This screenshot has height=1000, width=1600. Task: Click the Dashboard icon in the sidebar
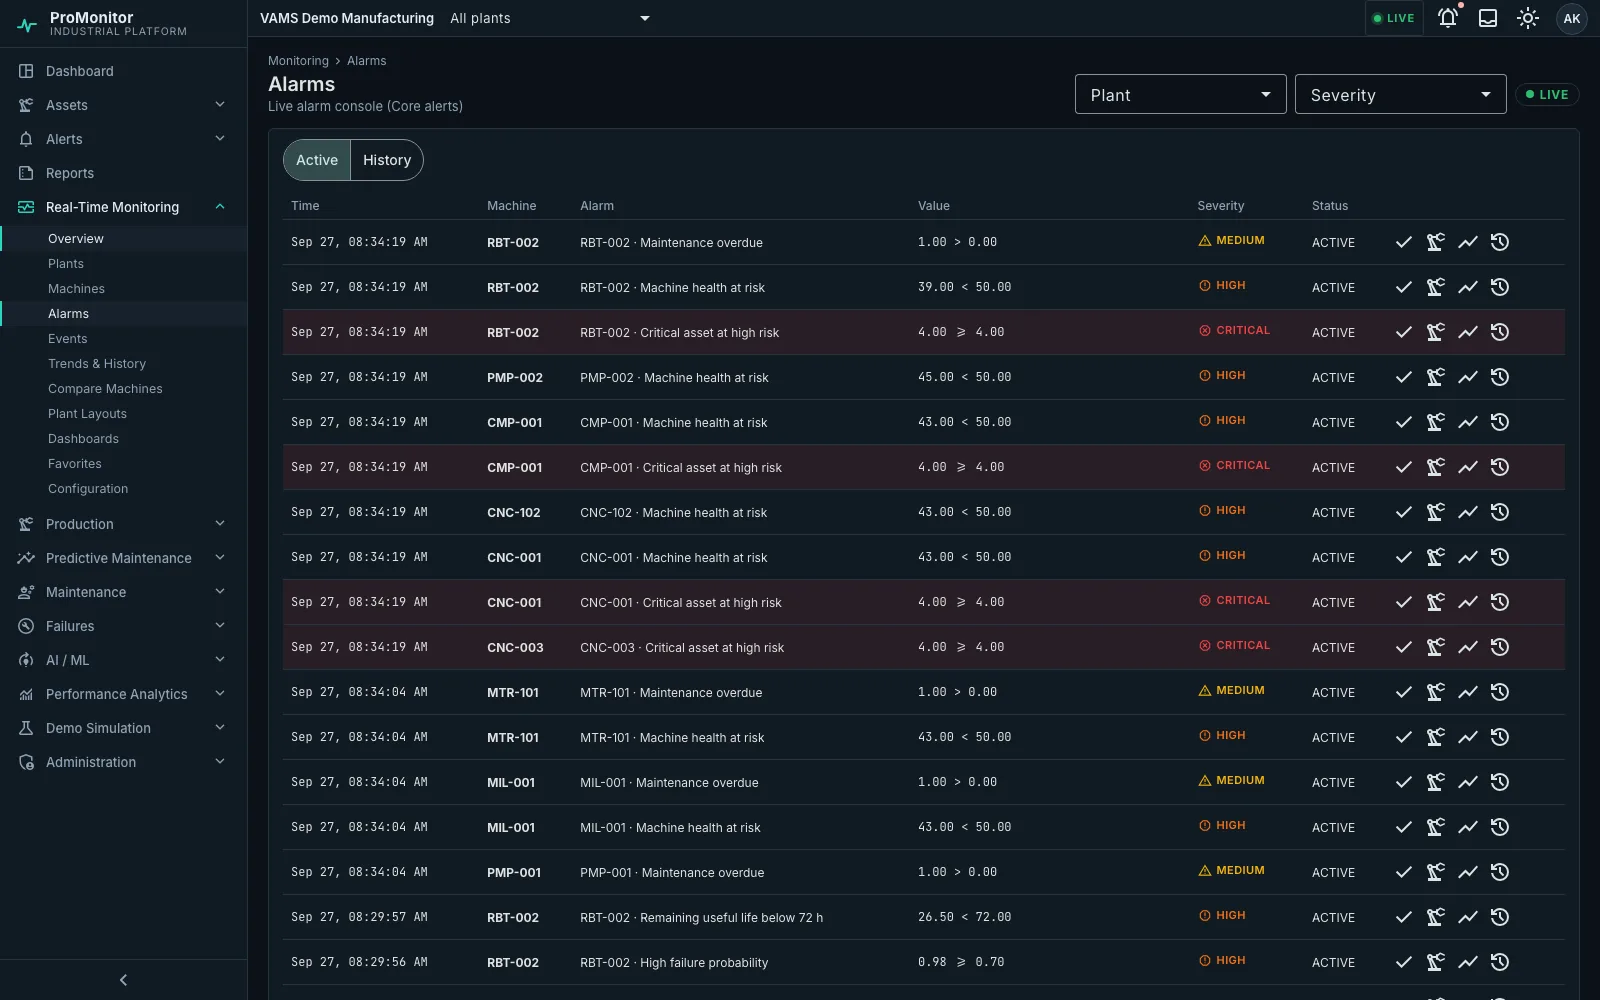tap(26, 71)
